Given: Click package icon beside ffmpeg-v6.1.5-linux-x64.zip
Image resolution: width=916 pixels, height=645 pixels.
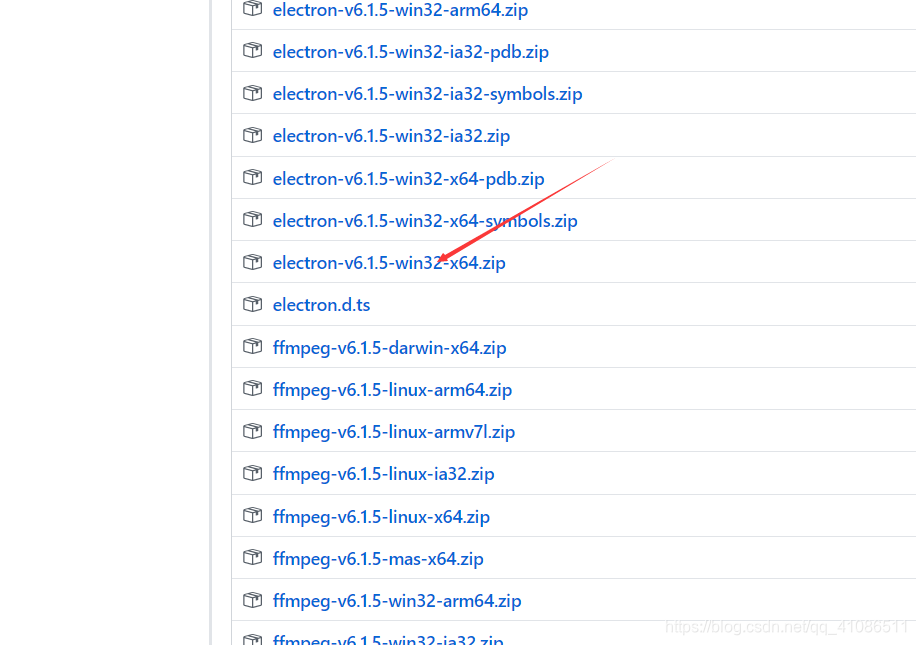Looking at the screenshot, I should [x=252, y=515].
